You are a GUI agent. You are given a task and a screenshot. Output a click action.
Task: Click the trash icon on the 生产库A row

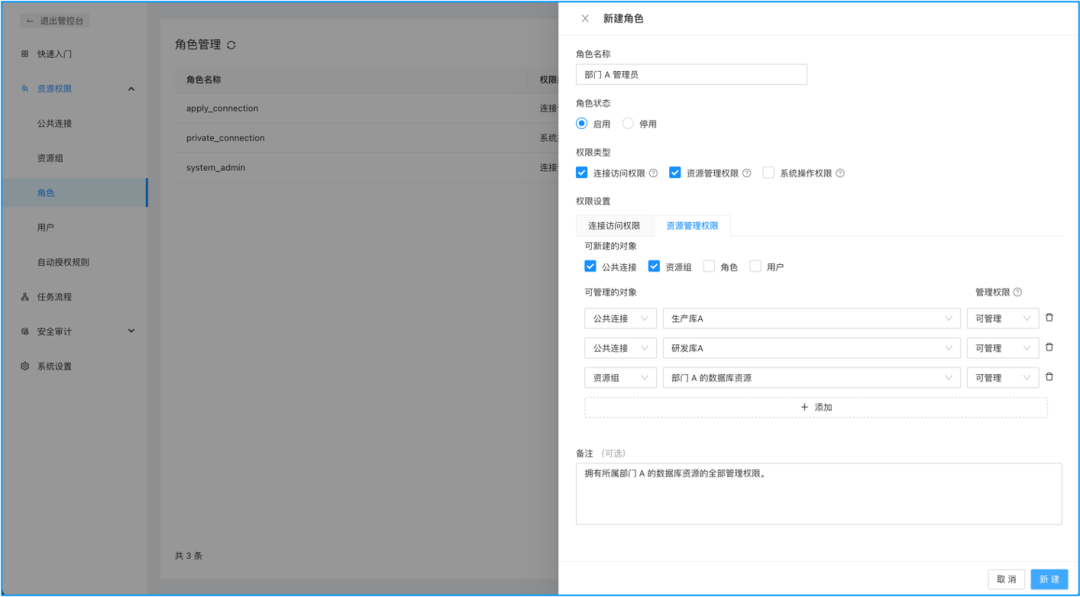(1048, 318)
